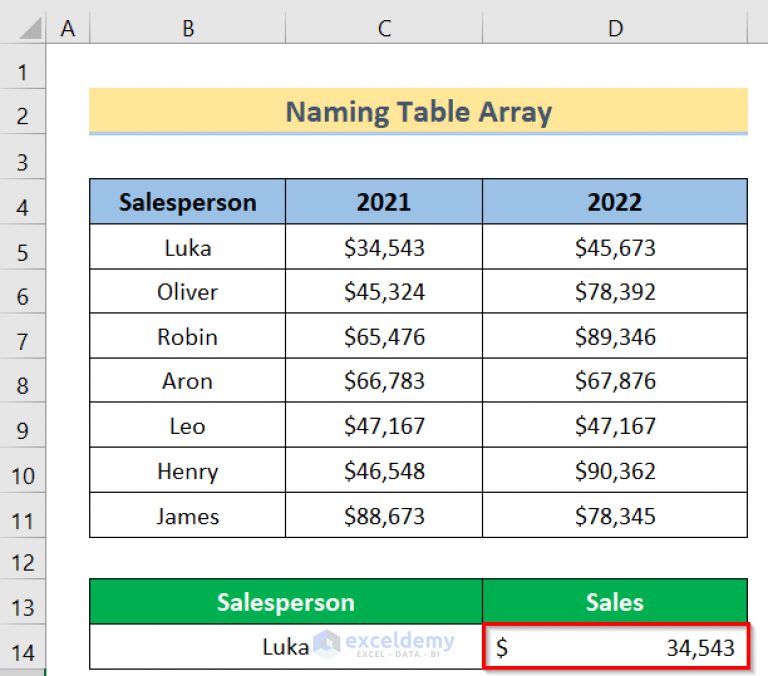Select row 14 header
Viewport: 768px width, 676px height.
(23, 648)
